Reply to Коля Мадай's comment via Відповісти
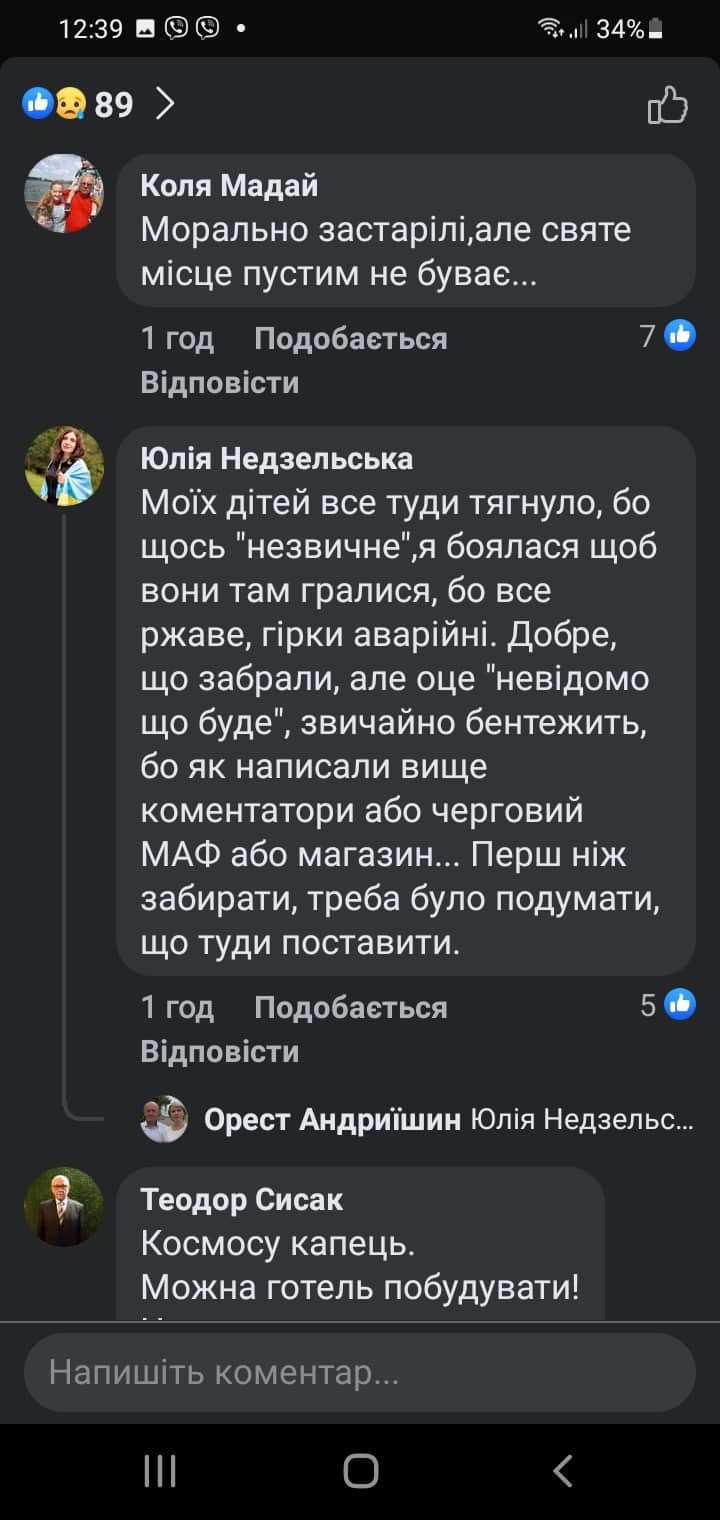This screenshot has width=720, height=1520. (x=220, y=382)
